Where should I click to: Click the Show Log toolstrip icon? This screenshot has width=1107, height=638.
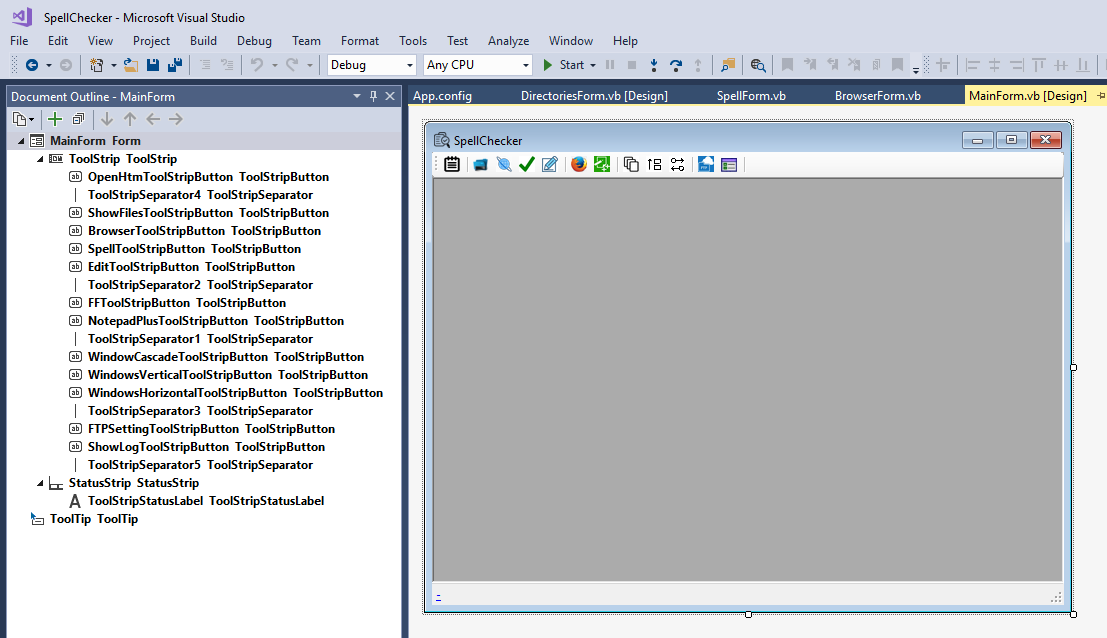729,164
